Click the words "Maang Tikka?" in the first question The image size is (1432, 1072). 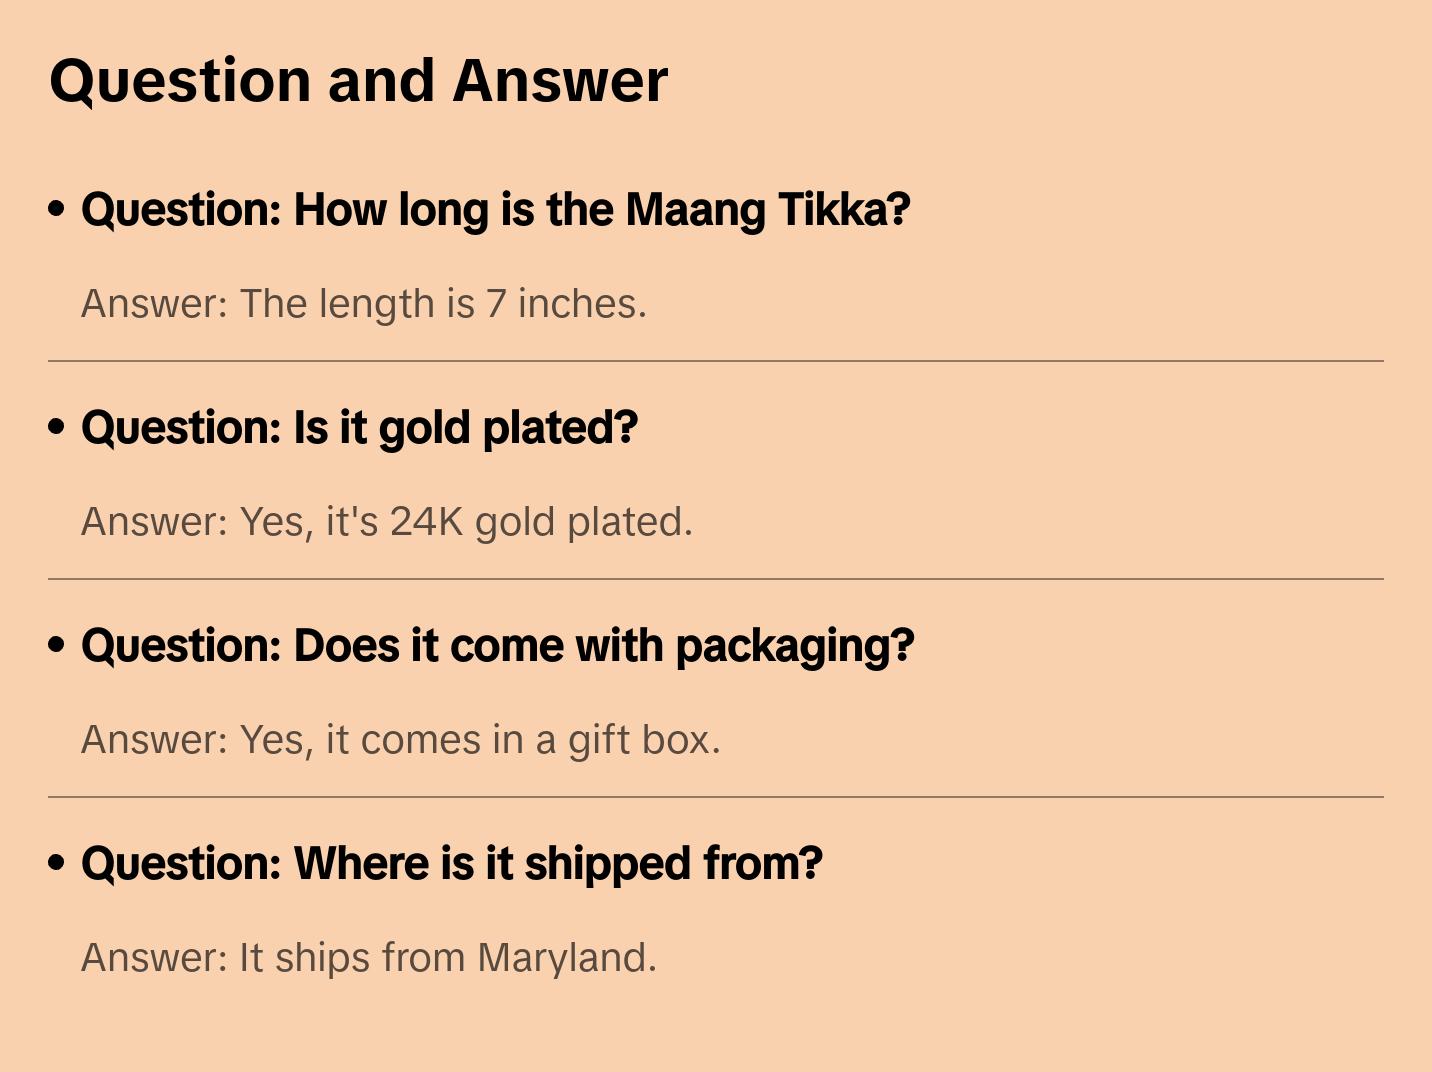[x=768, y=210]
